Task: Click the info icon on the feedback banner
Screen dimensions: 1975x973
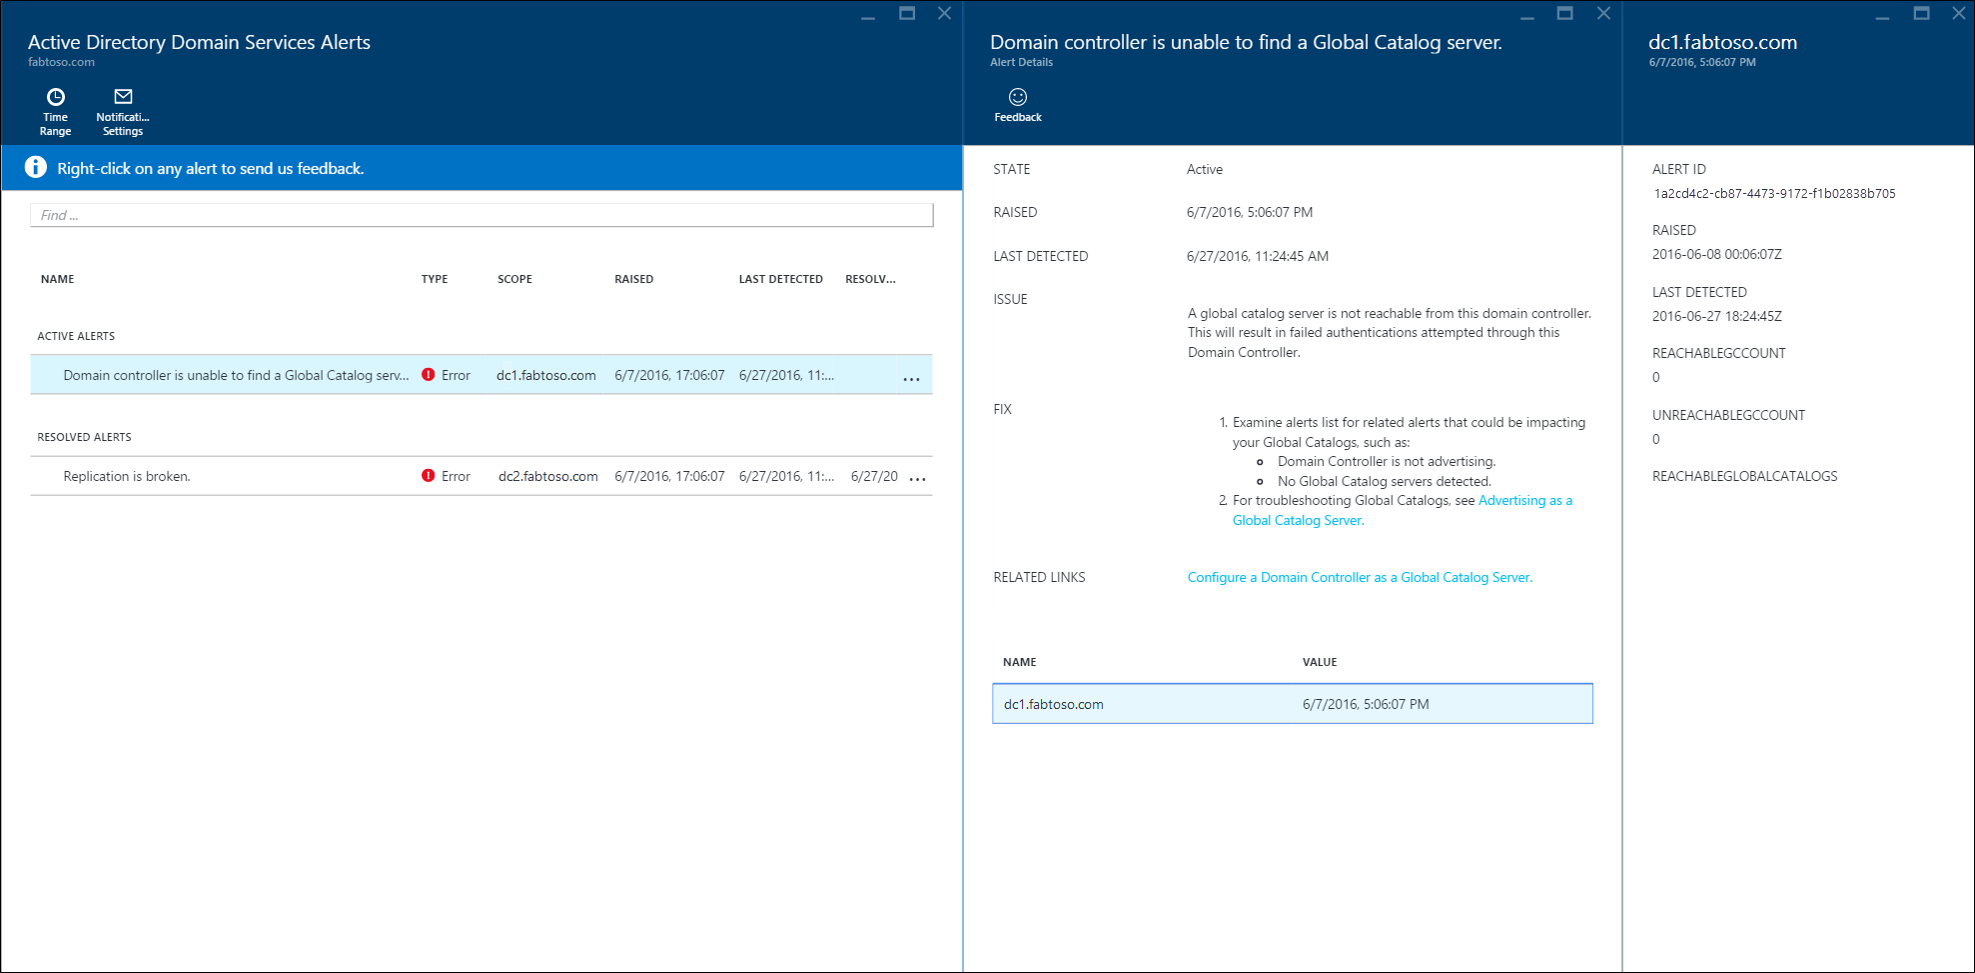Action: click(35, 167)
